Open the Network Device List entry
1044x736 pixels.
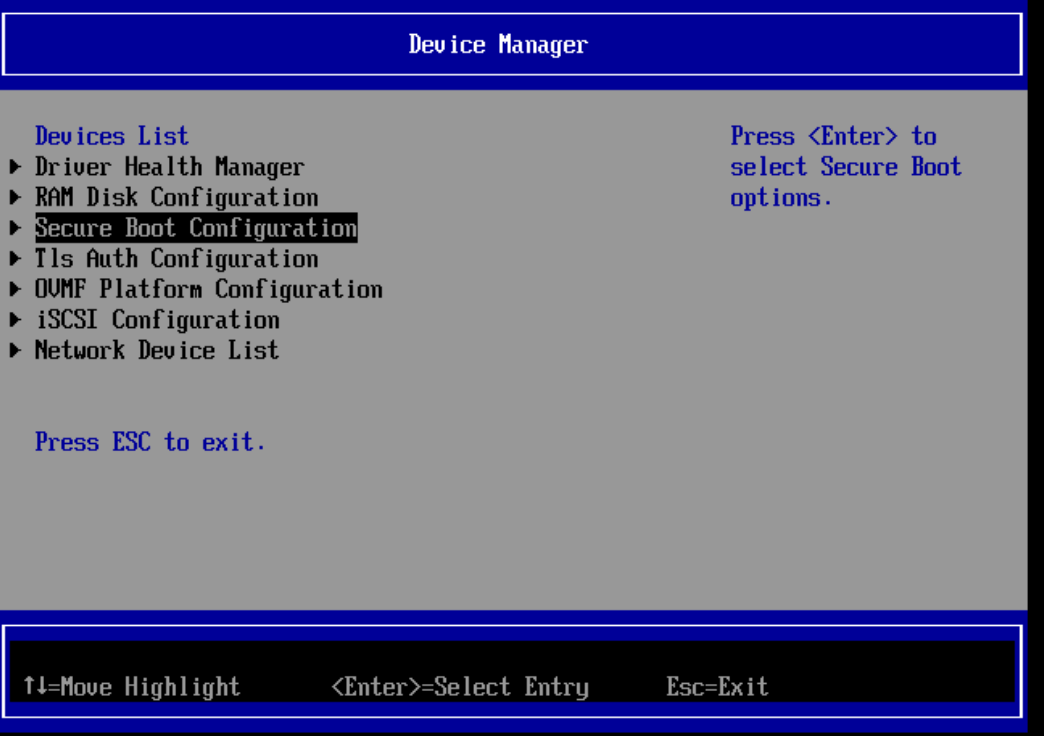click(x=157, y=351)
